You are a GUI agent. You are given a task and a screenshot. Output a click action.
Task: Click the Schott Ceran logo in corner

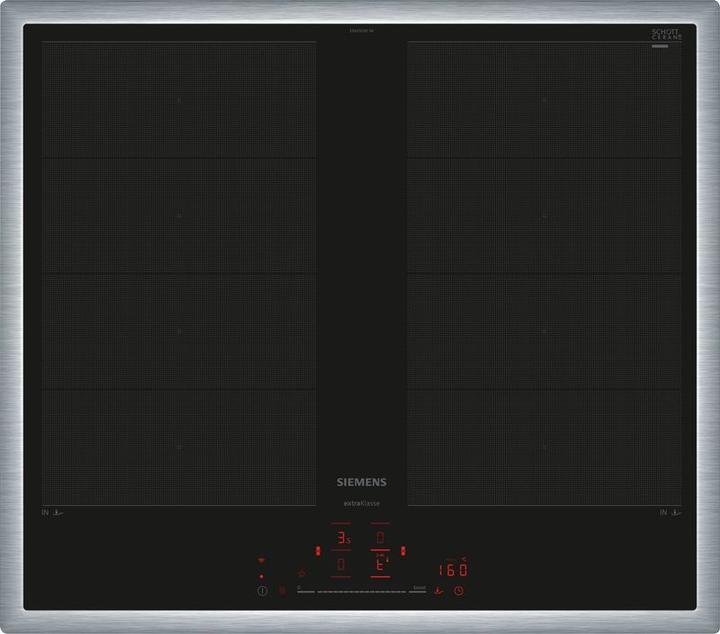[x=666, y=34]
